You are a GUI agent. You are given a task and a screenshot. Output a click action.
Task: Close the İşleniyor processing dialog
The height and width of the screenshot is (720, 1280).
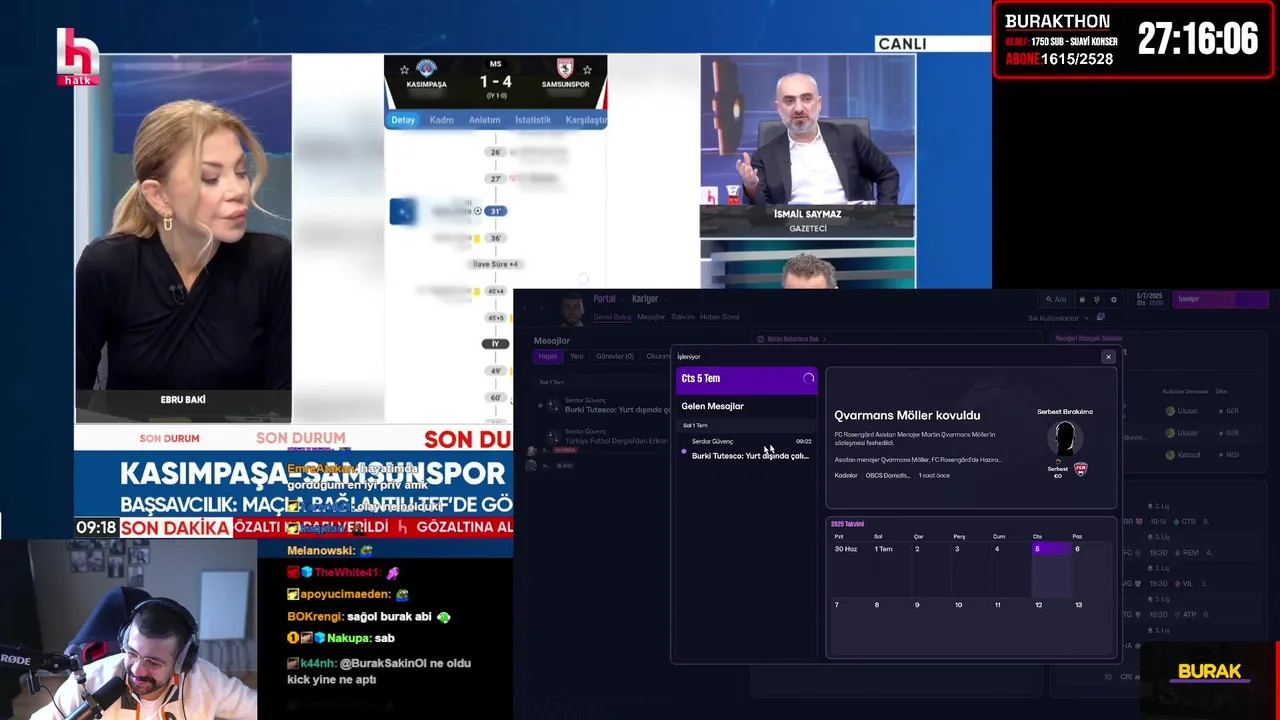click(x=1108, y=357)
